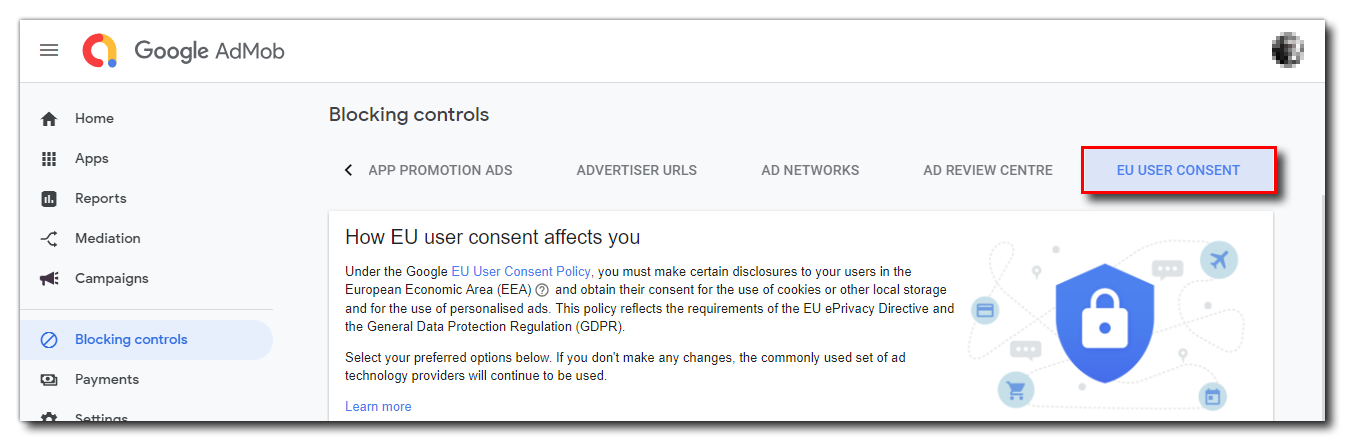The image size is (1345, 441).
Task: Open Settings in the sidebar
Action: (x=100, y=418)
